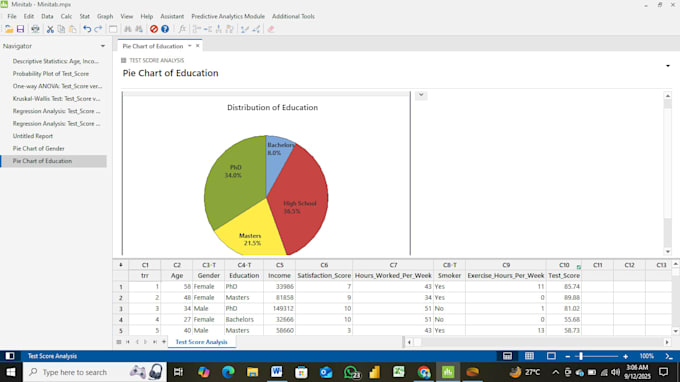Viewport: 680px width, 382px height.
Task: Open Pie Chart of Gender in Navigator
Action: 39,148
